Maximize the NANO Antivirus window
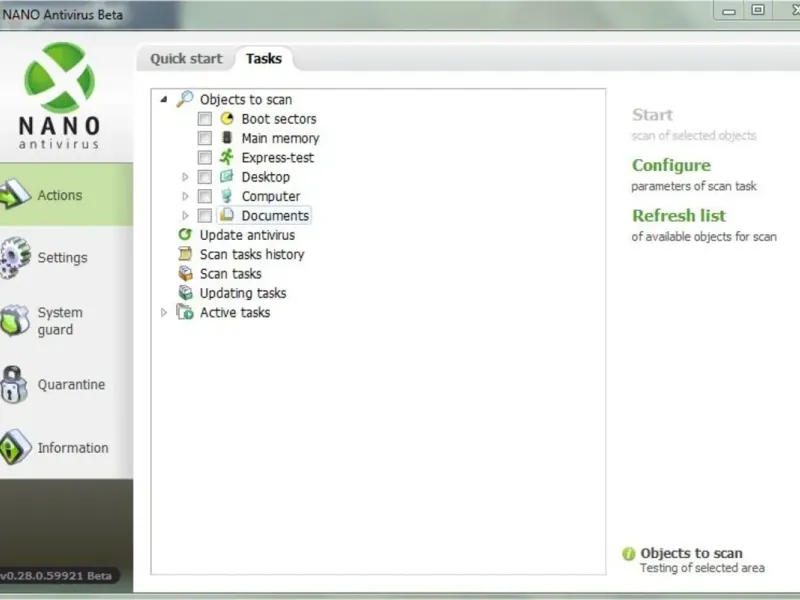 click(x=758, y=10)
